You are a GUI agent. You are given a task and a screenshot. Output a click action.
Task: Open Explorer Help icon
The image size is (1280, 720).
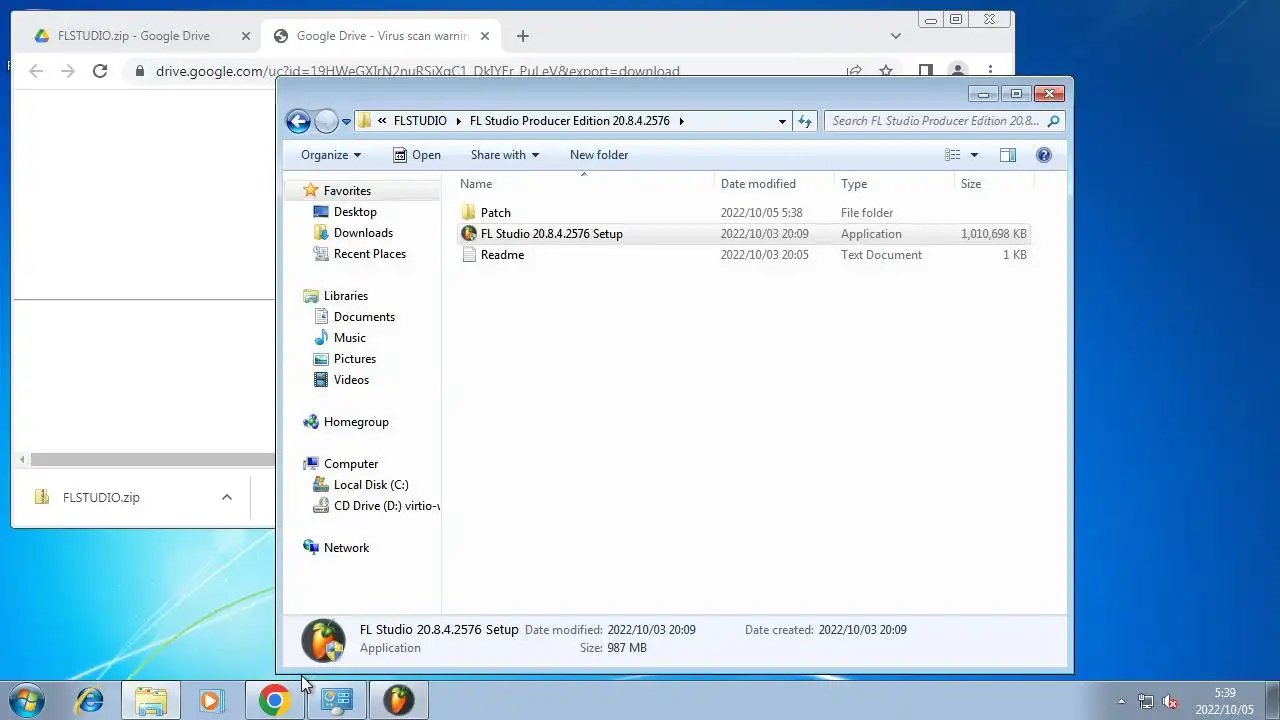1044,155
